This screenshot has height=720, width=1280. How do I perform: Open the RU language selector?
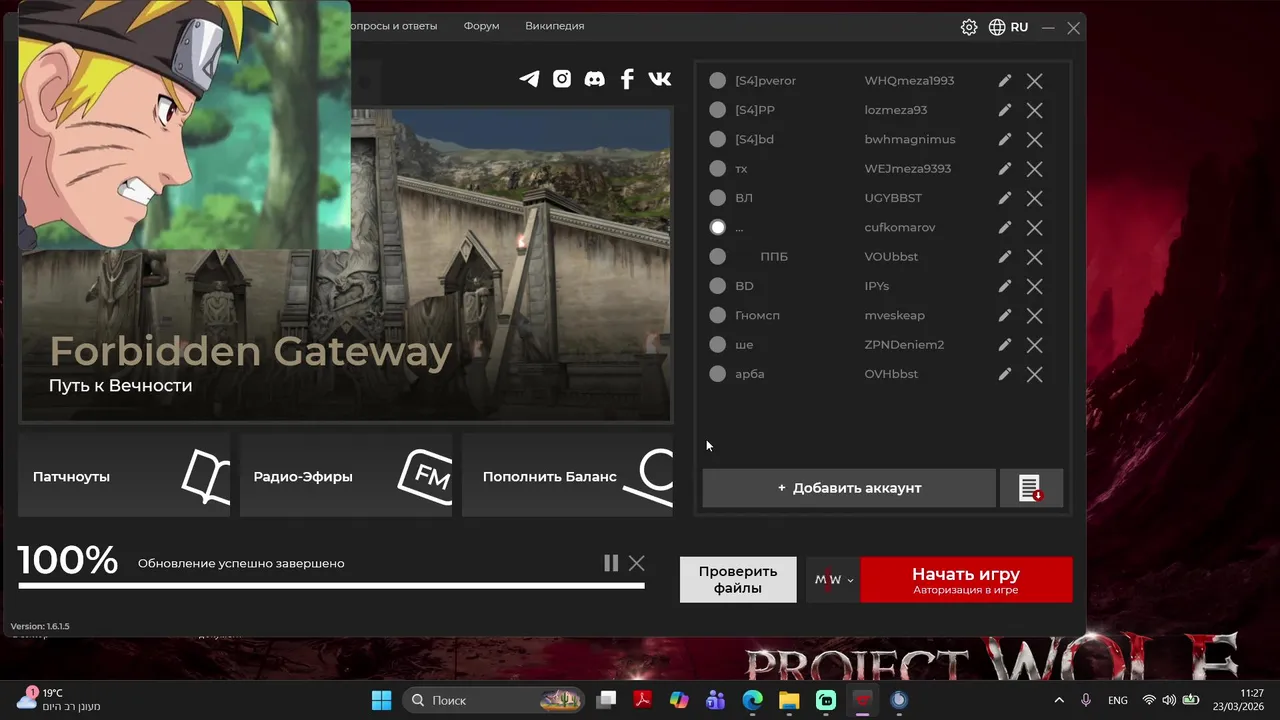click(1019, 27)
